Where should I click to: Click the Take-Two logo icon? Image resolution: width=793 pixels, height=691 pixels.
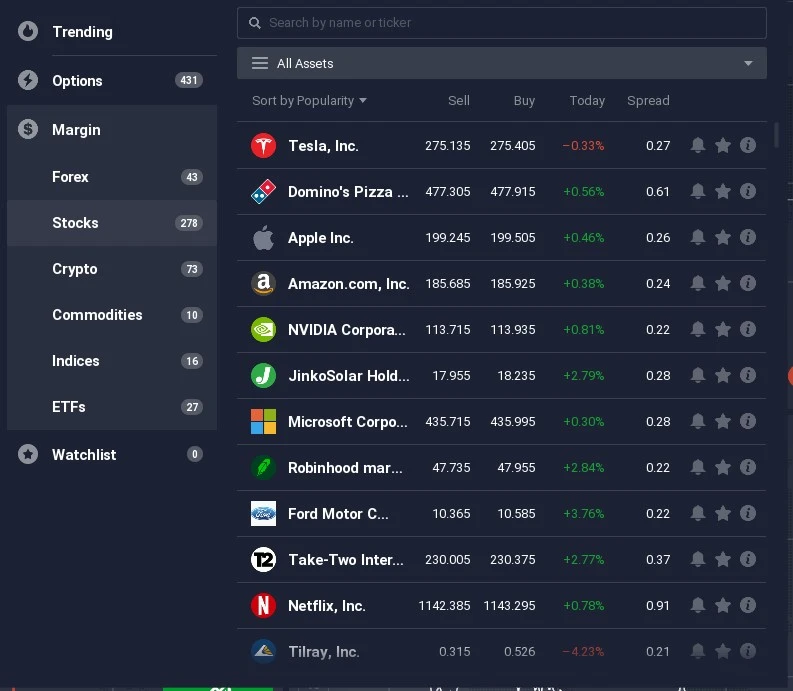[263, 560]
